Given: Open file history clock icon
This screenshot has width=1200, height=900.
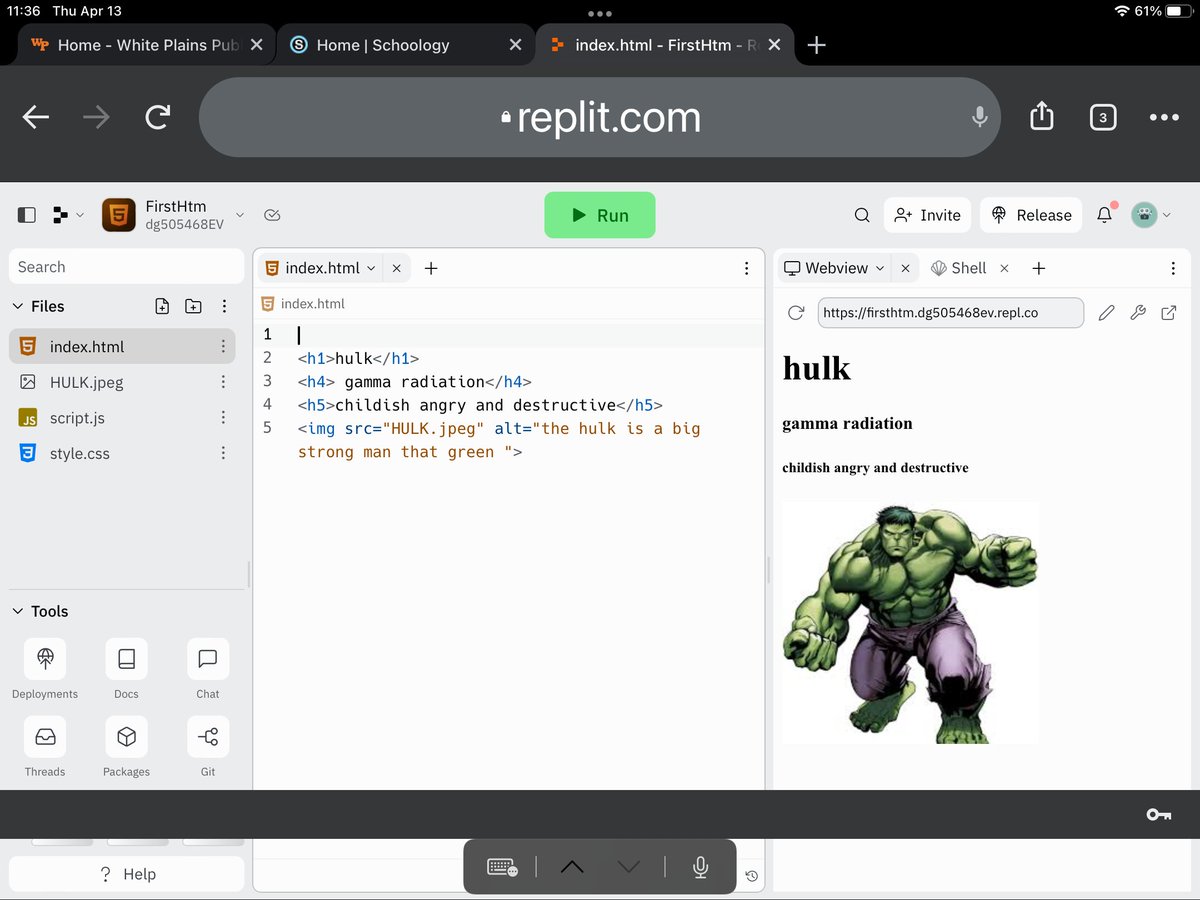Looking at the screenshot, I should coord(752,876).
